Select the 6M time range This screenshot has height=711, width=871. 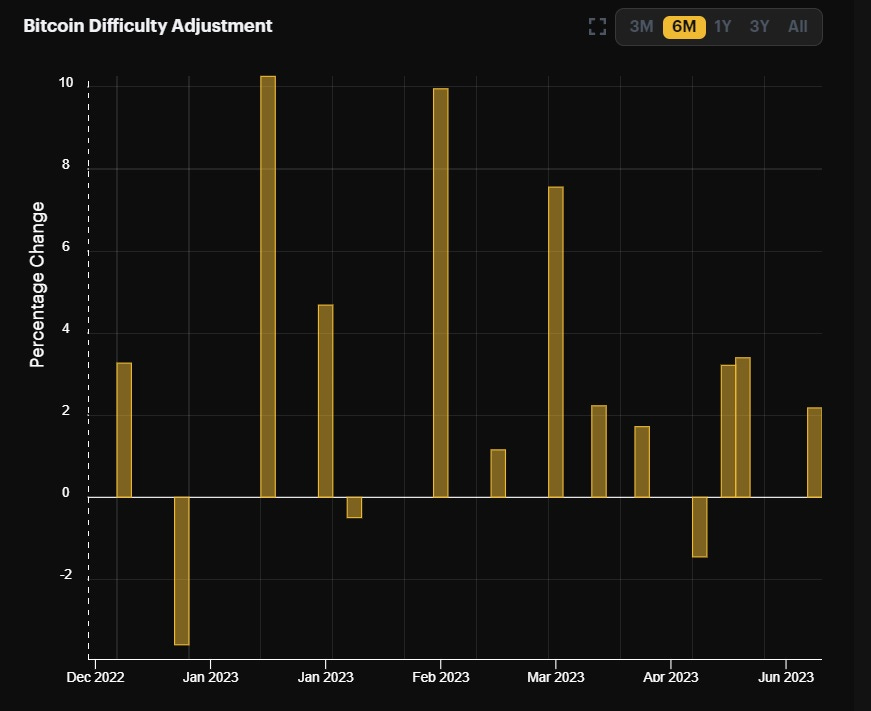coord(684,27)
